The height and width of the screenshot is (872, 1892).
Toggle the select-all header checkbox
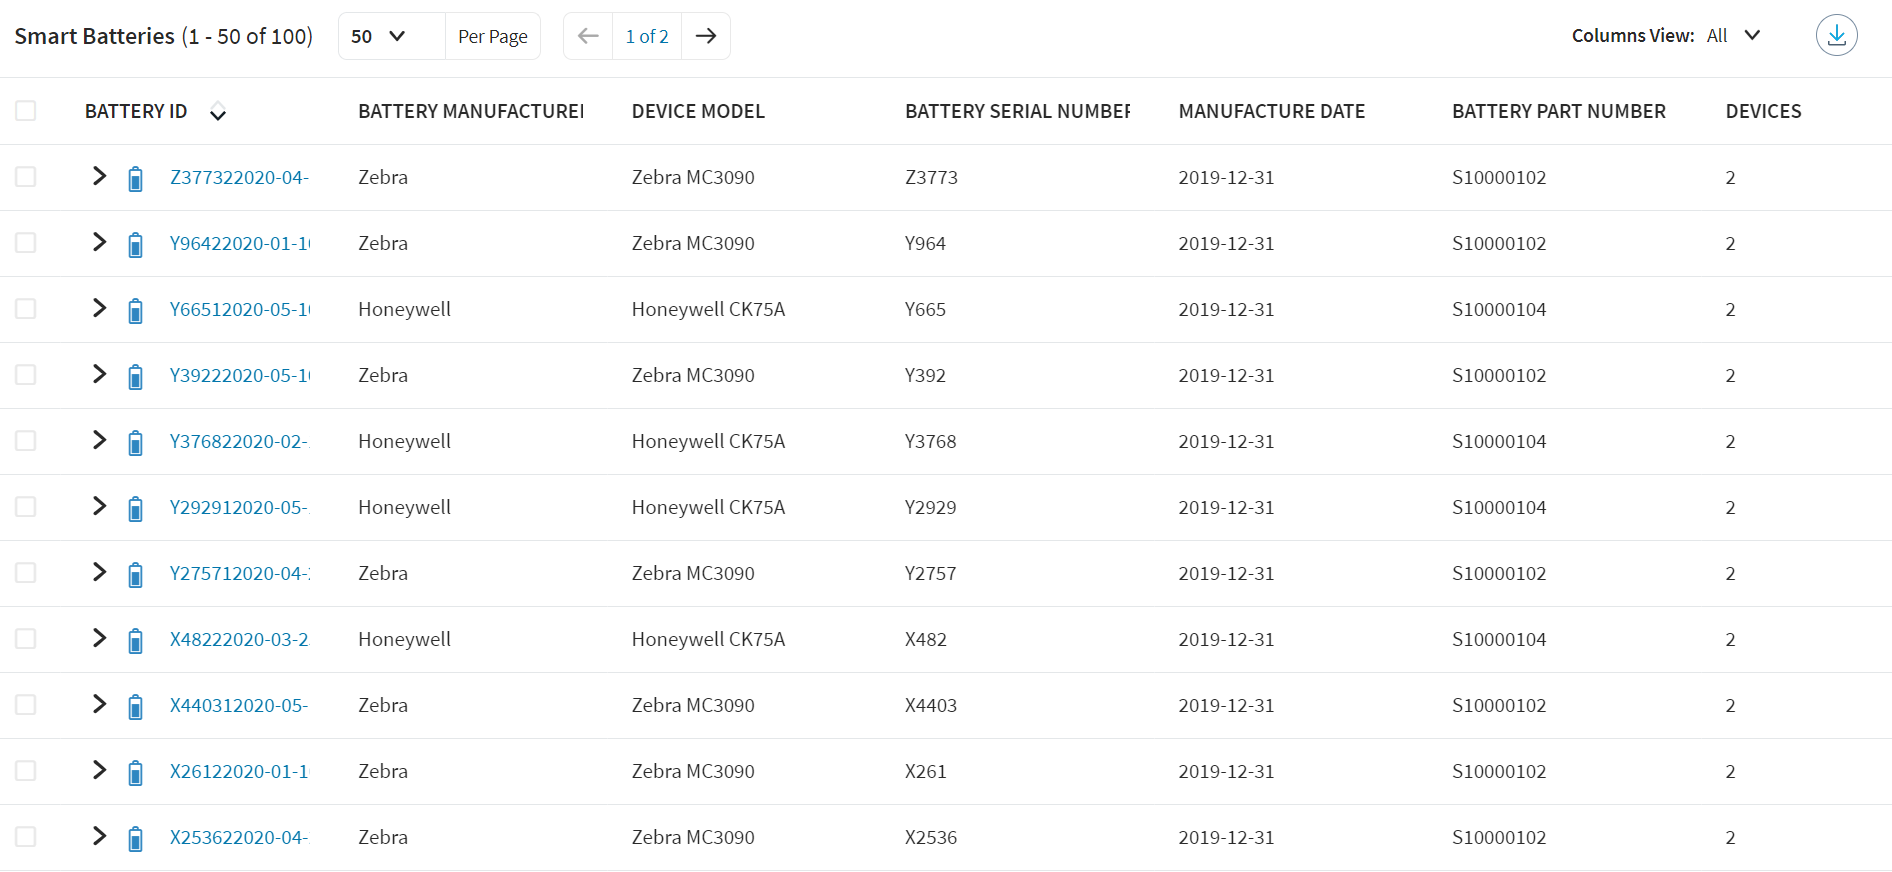click(26, 111)
